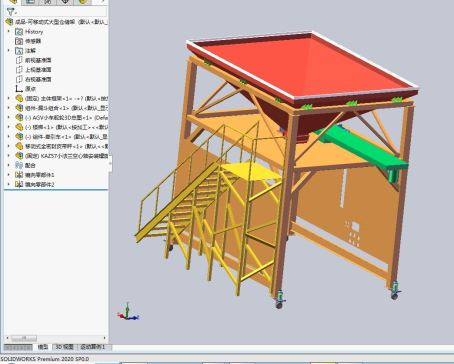Viewport: 454px width, 364px height.
Task: Click the feature tree scrollbar right arrow
Action: (x=104, y=338)
